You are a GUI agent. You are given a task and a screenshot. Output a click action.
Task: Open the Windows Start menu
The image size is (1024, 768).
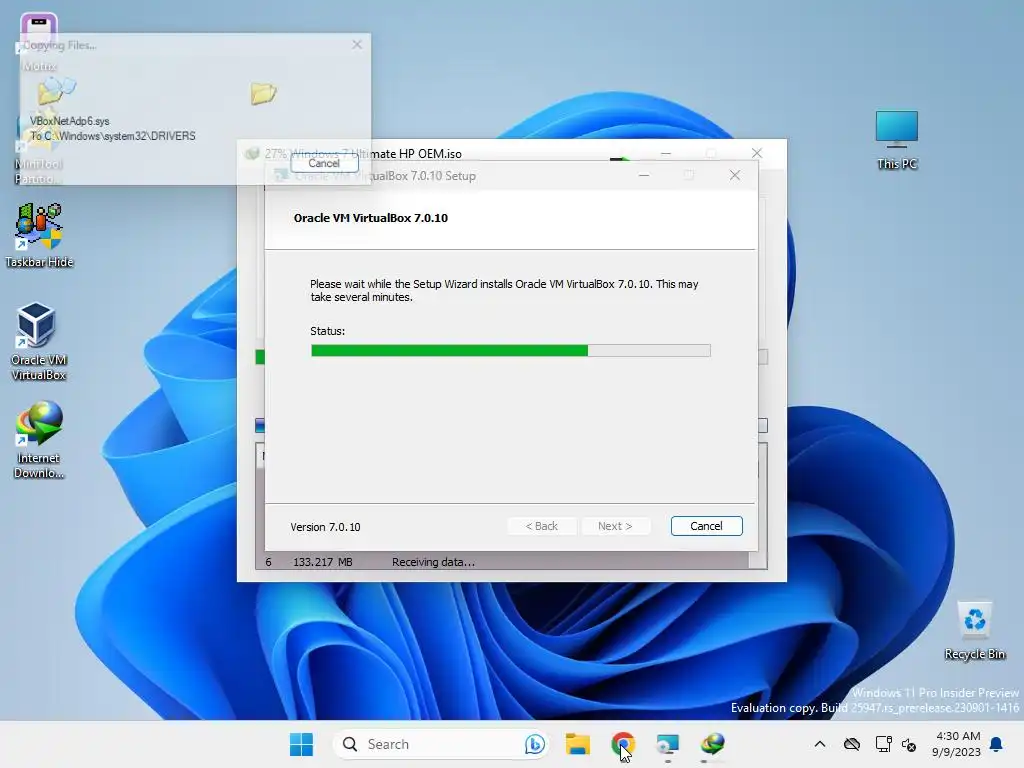(301, 744)
